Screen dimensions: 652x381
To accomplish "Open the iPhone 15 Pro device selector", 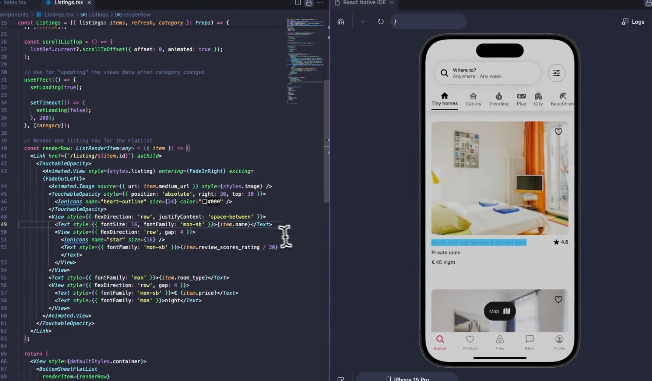I will click(408, 378).
